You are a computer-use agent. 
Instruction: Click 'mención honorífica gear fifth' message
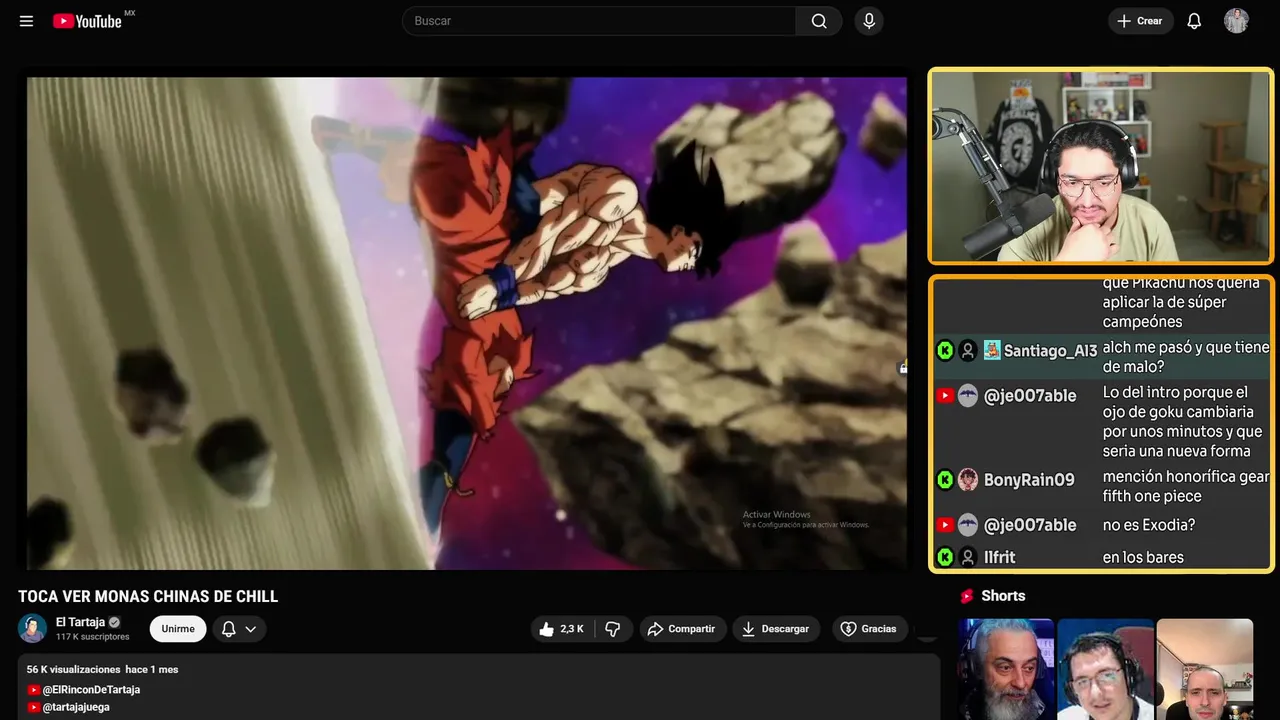[1186, 486]
